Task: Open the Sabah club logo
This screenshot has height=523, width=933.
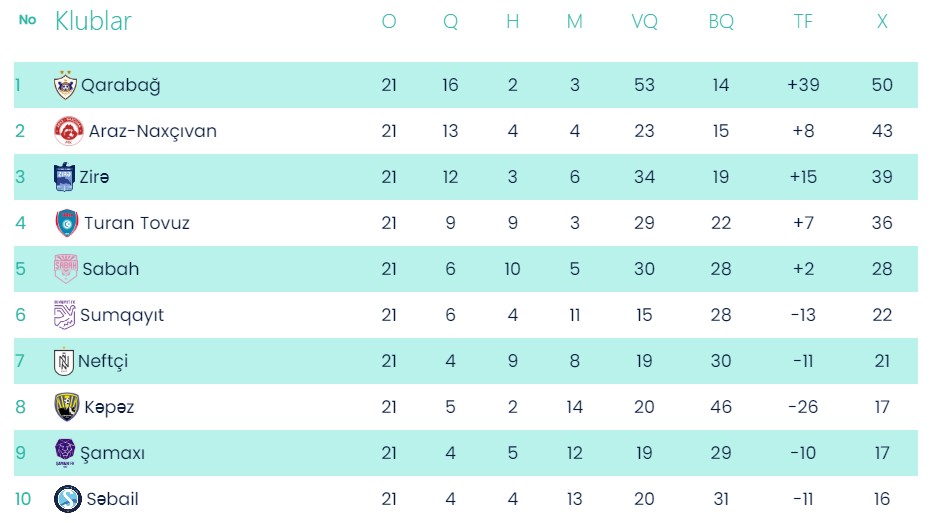Action: coord(65,269)
